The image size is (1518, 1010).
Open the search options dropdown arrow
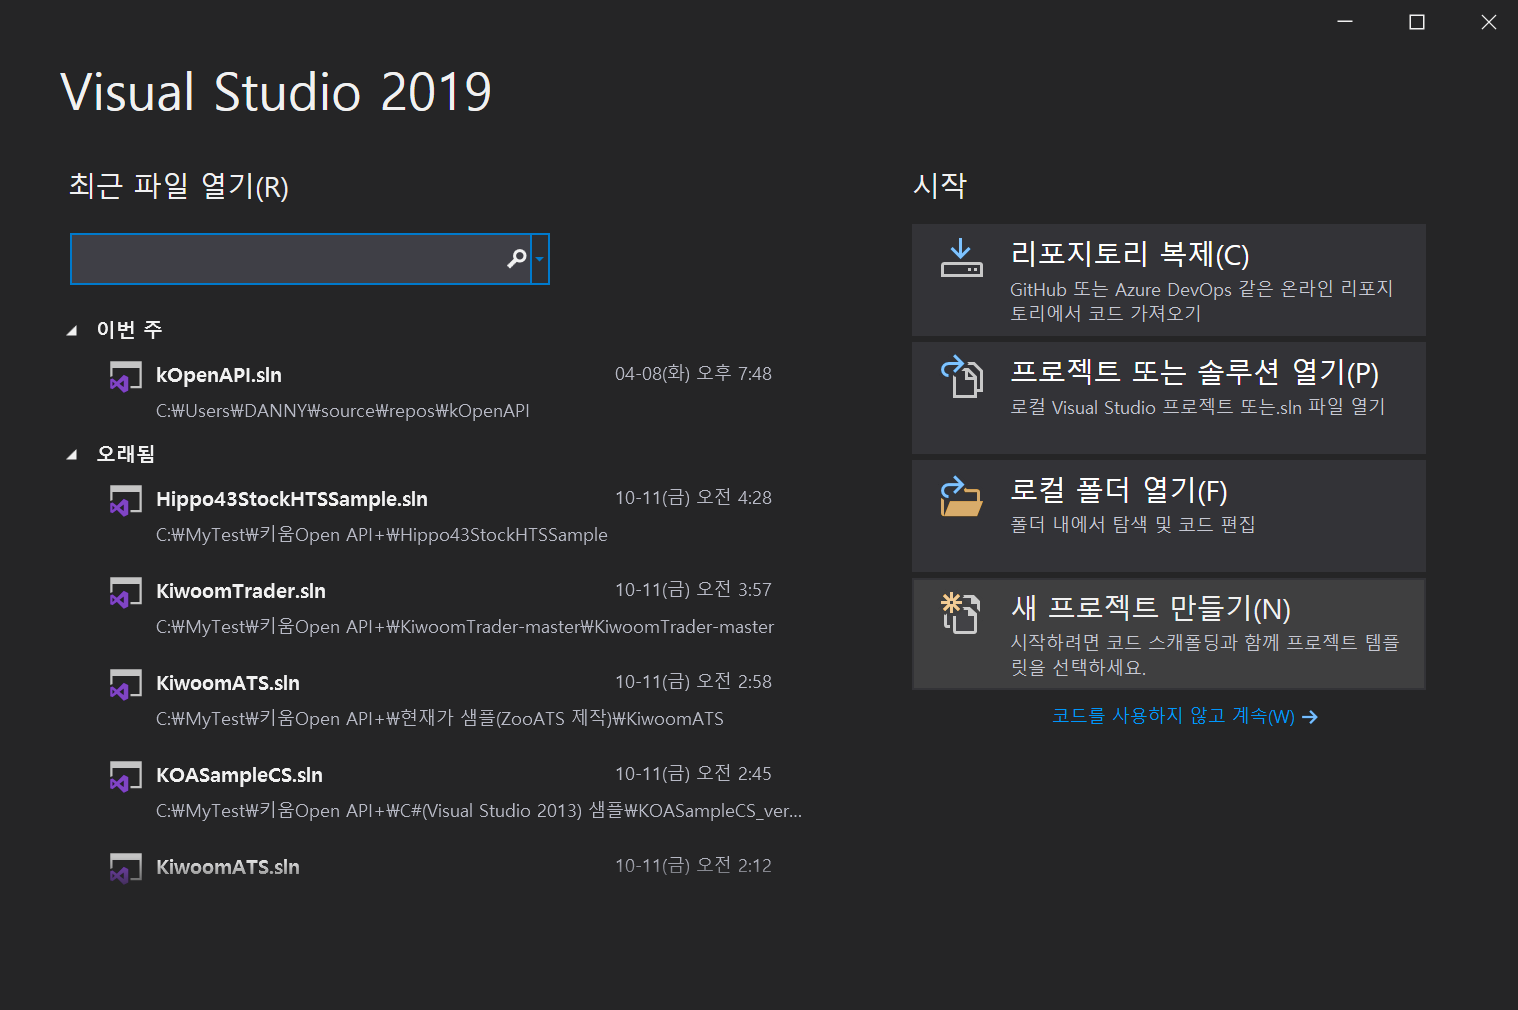click(541, 258)
